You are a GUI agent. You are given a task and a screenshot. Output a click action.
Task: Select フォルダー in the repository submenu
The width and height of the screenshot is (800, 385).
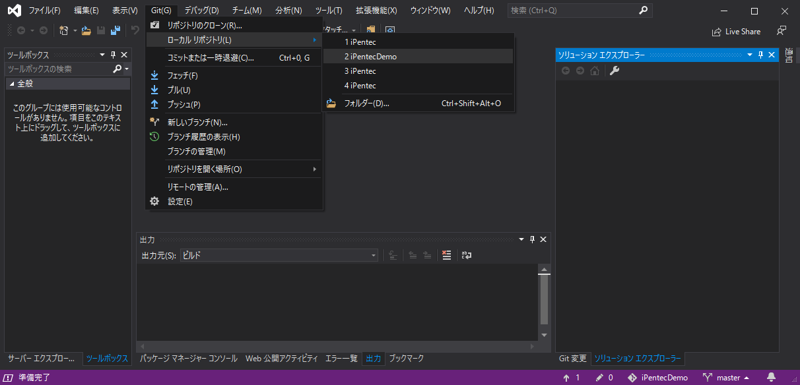coord(418,104)
